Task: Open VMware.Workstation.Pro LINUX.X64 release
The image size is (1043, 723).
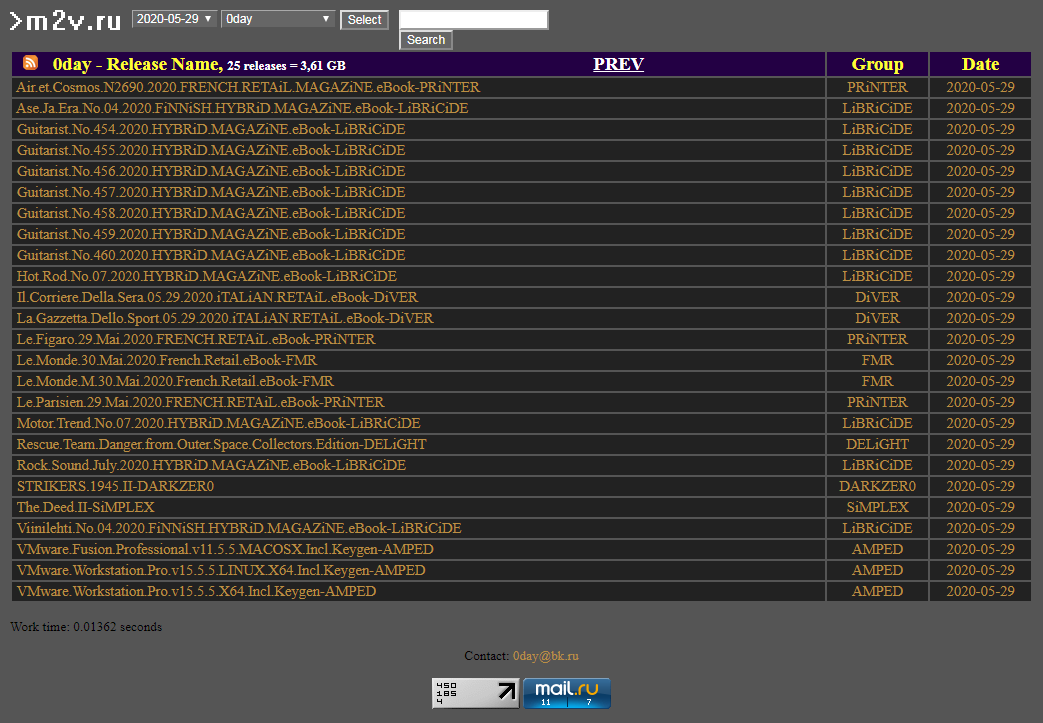Action: click(x=221, y=570)
